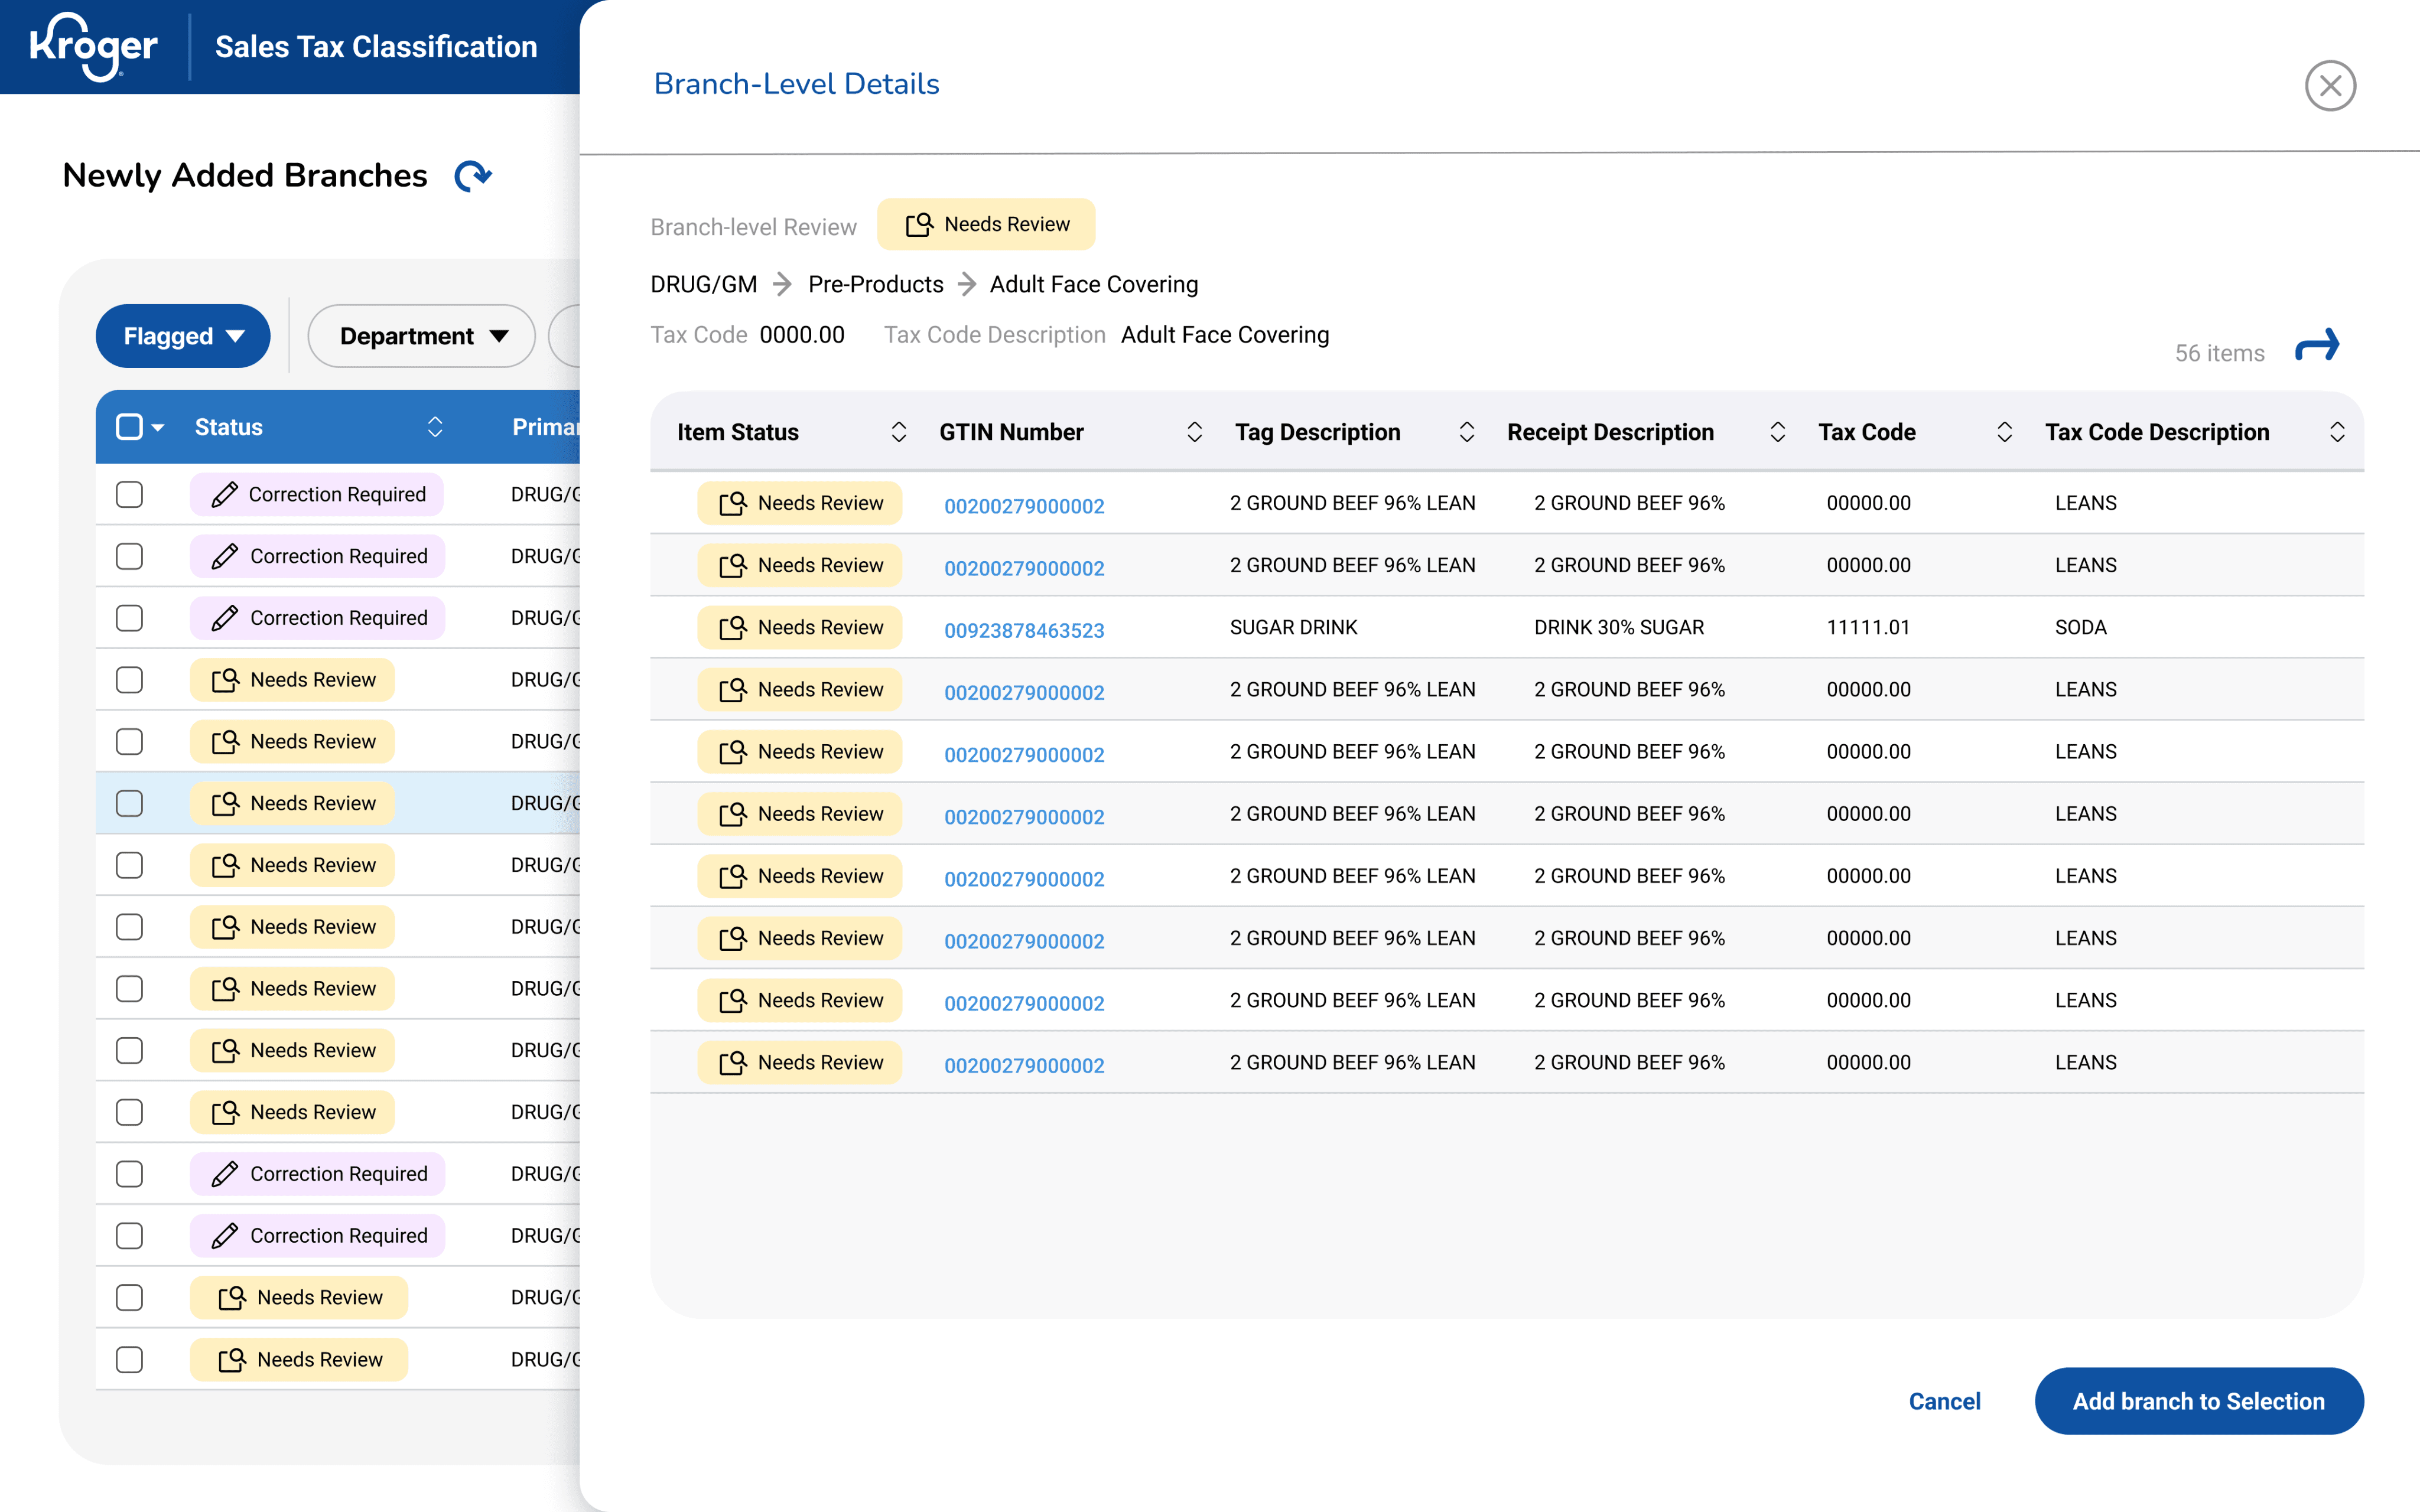This screenshot has height=1512, width=2420.
Task: Sort by Tag Description column arrows
Action: point(1466,432)
